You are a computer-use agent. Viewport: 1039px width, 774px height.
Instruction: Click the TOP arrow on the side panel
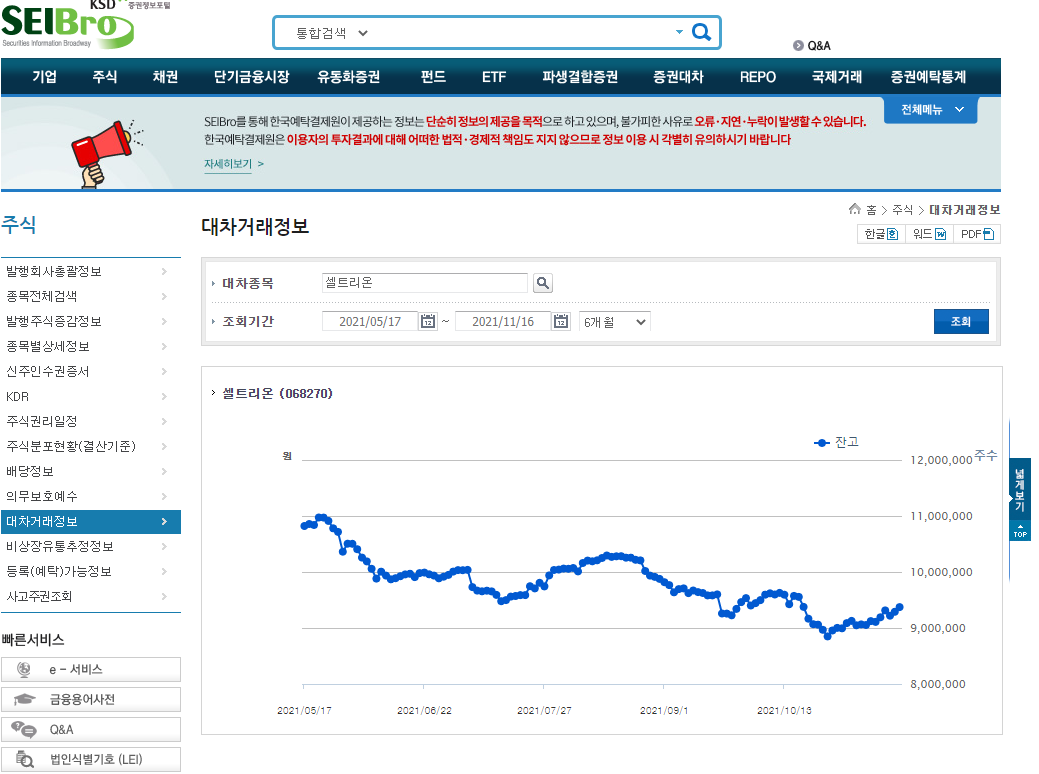pyautogui.click(x=1020, y=531)
